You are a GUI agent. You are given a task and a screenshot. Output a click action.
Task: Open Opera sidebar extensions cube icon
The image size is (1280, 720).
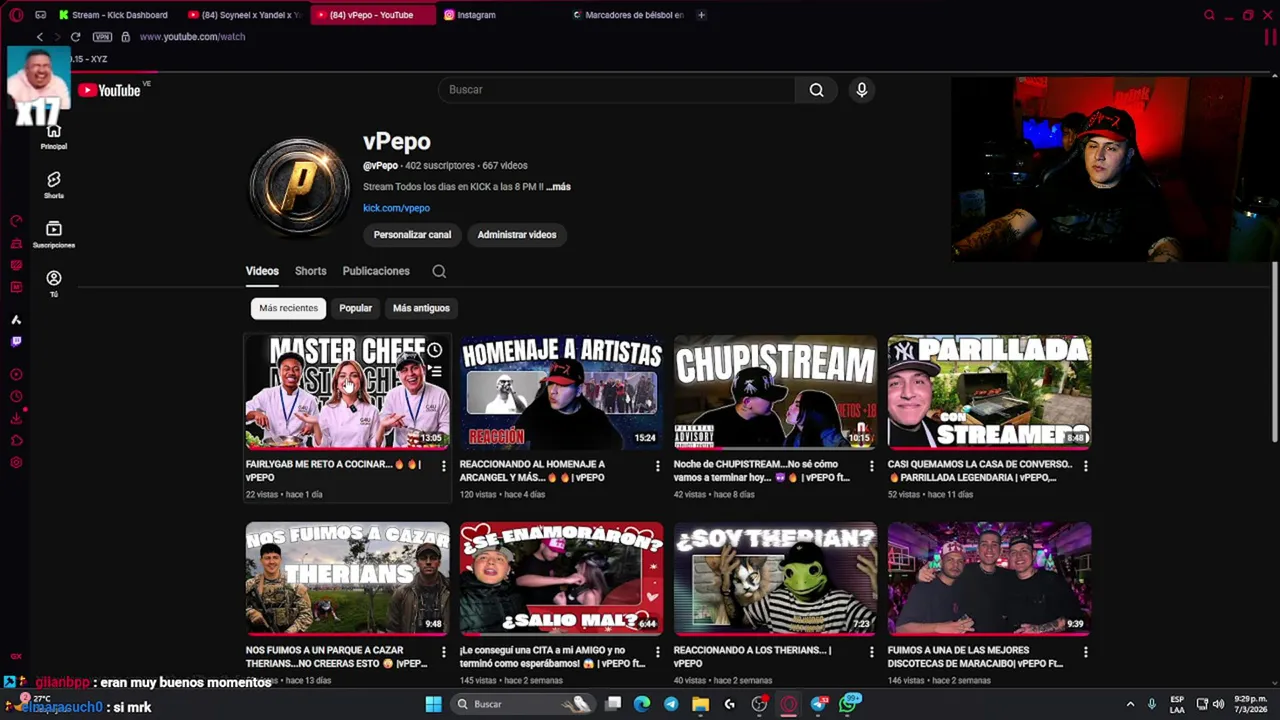(16, 441)
